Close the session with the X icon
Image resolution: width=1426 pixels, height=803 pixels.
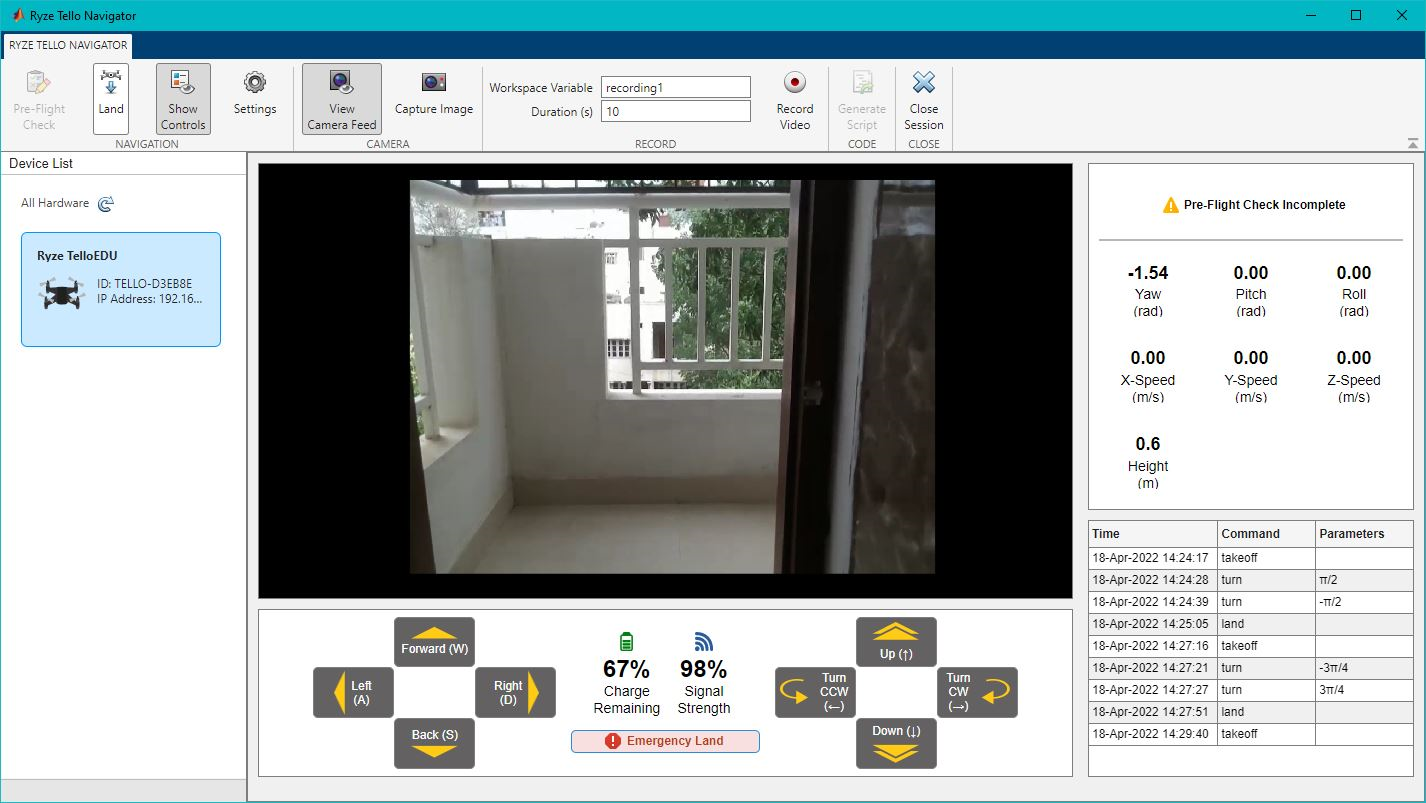coord(923,99)
